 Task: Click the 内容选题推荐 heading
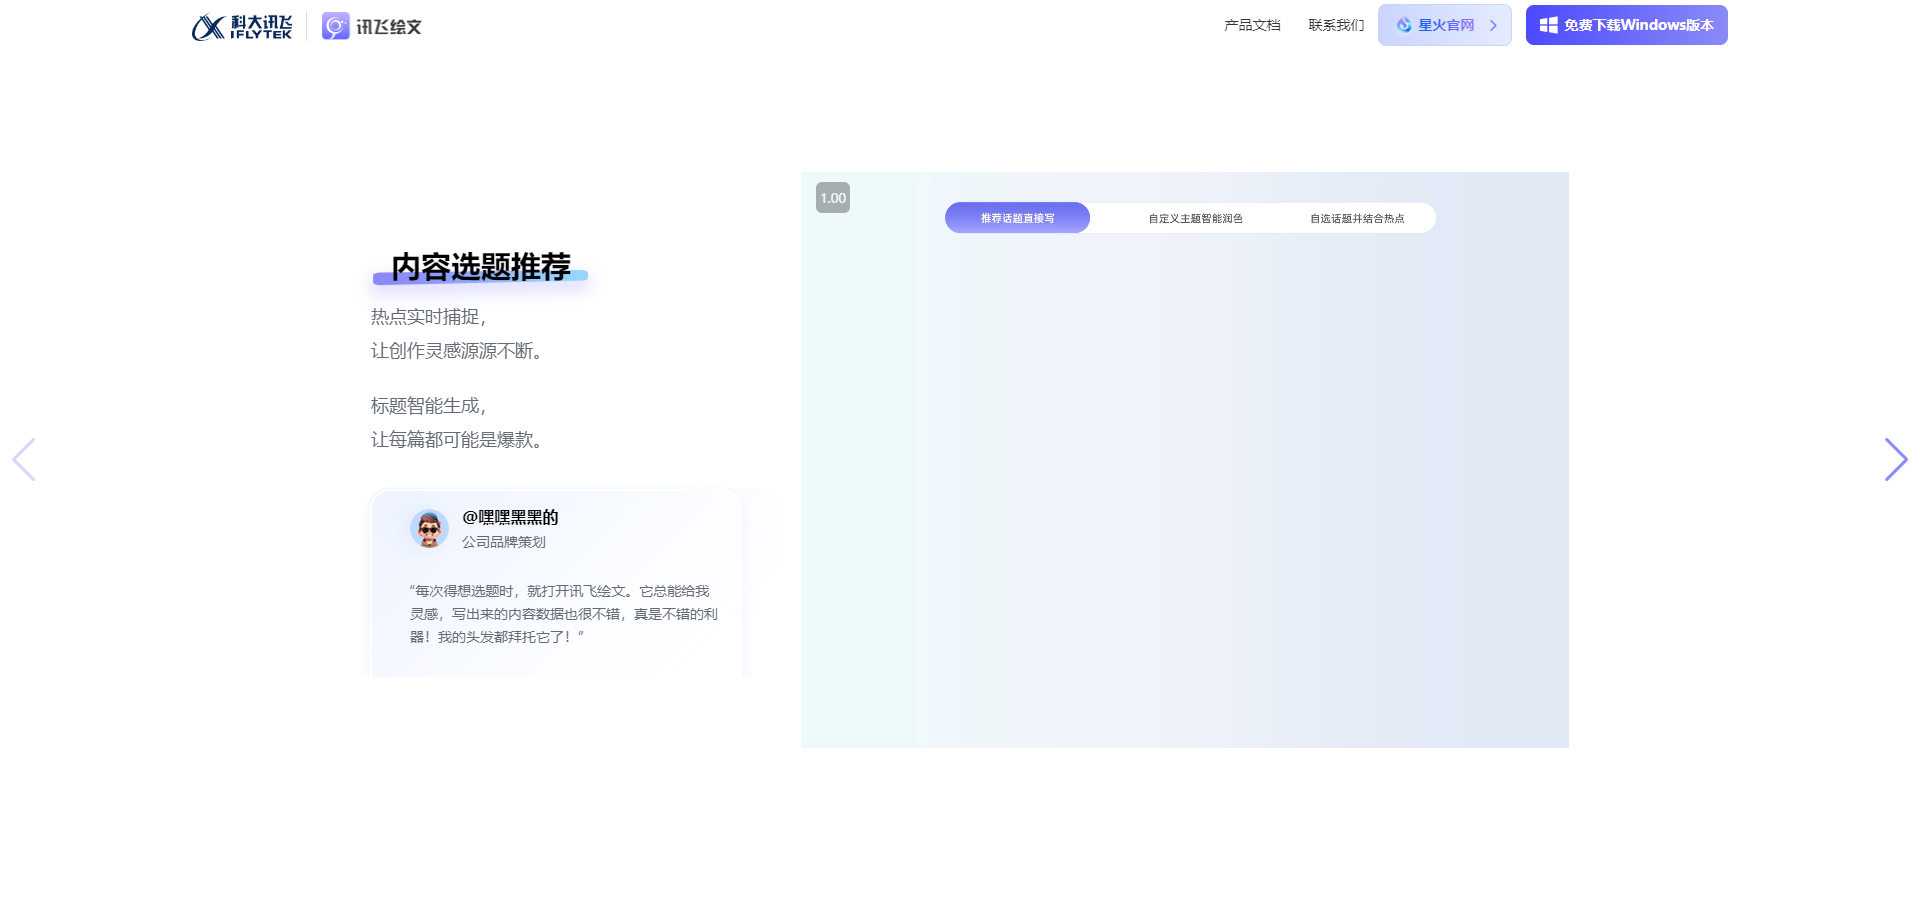pos(481,267)
